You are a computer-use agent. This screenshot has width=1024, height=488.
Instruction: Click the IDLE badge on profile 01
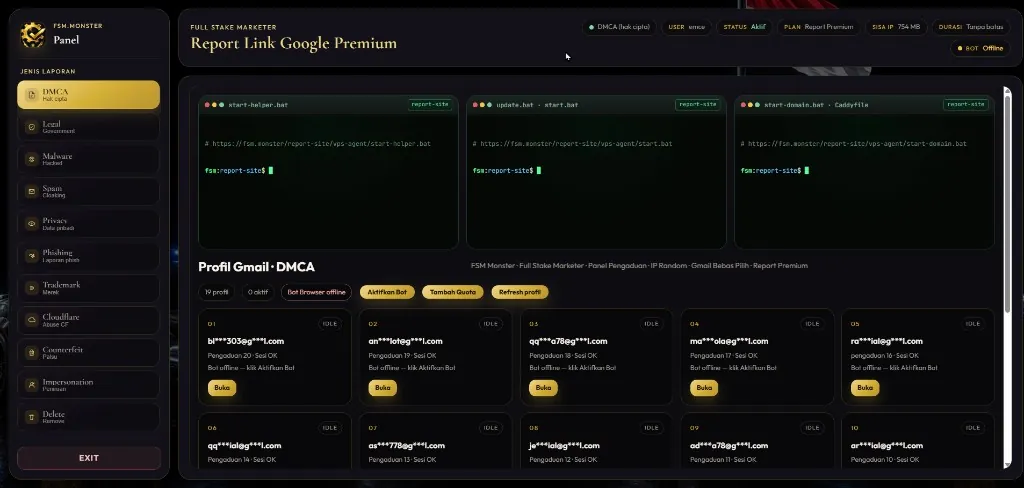click(330, 323)
